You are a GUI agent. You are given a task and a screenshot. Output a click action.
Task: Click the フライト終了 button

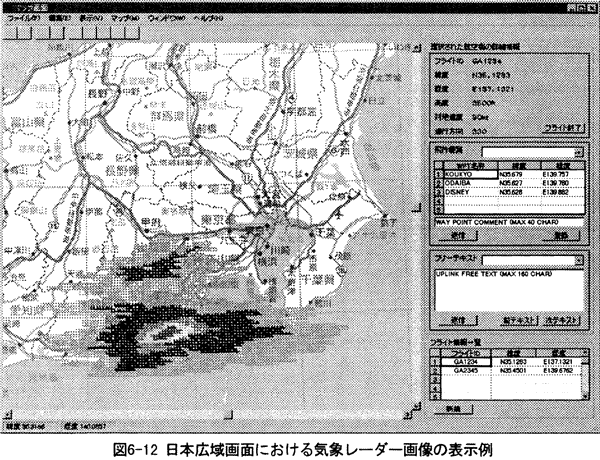point(564,128)
